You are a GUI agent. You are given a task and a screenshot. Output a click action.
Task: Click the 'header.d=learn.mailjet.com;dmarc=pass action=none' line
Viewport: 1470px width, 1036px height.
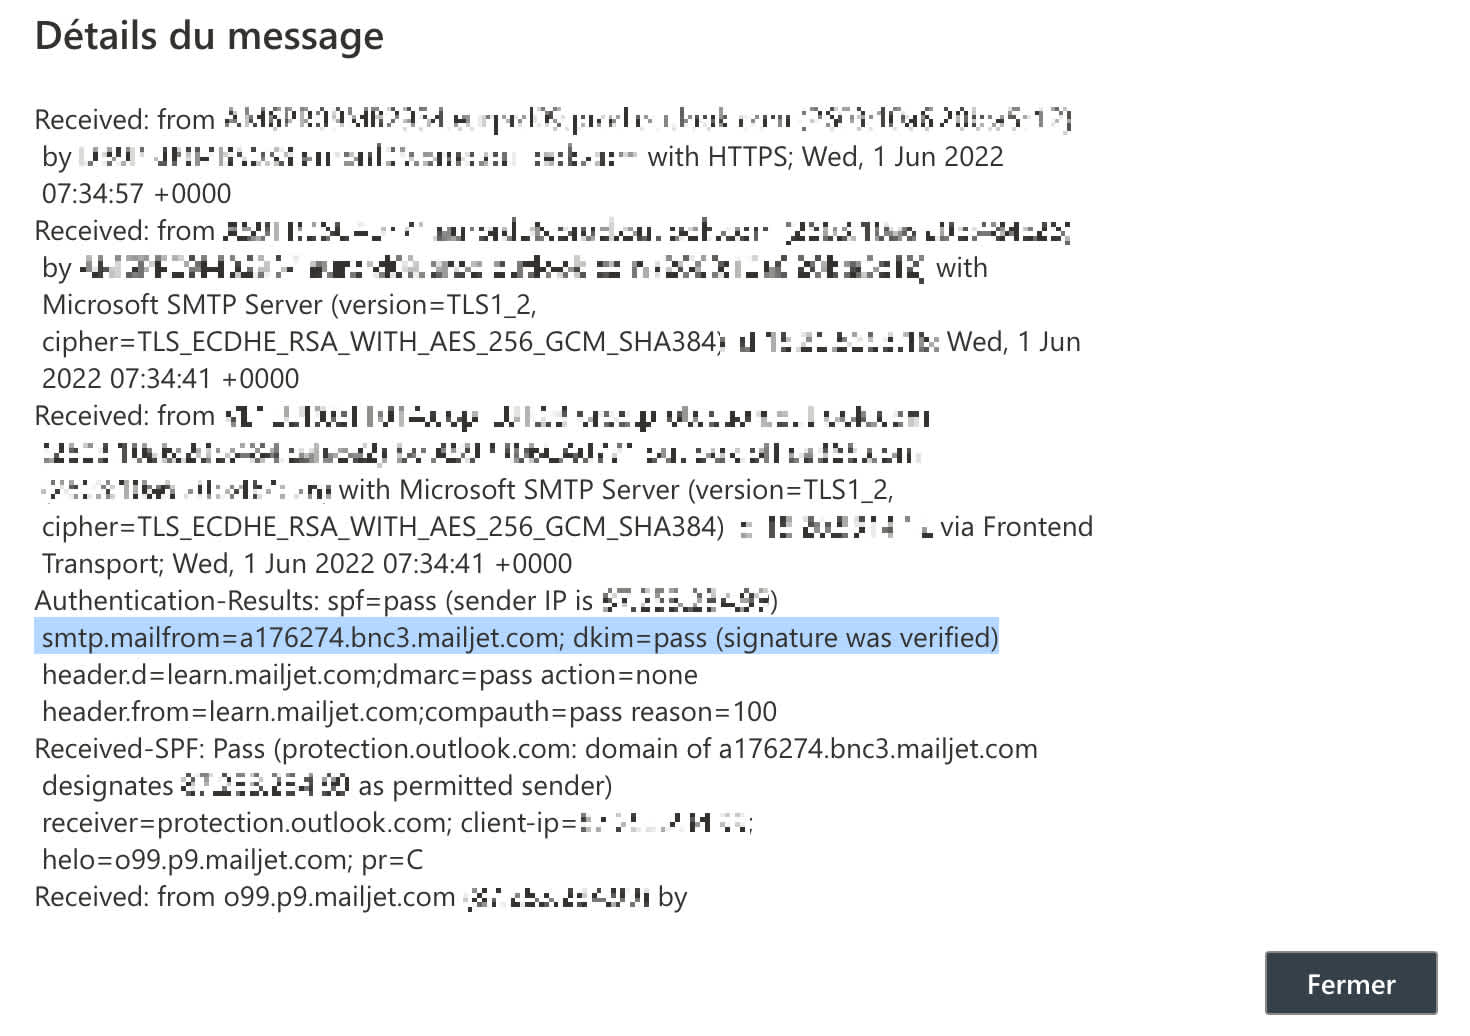click(370, 675)
